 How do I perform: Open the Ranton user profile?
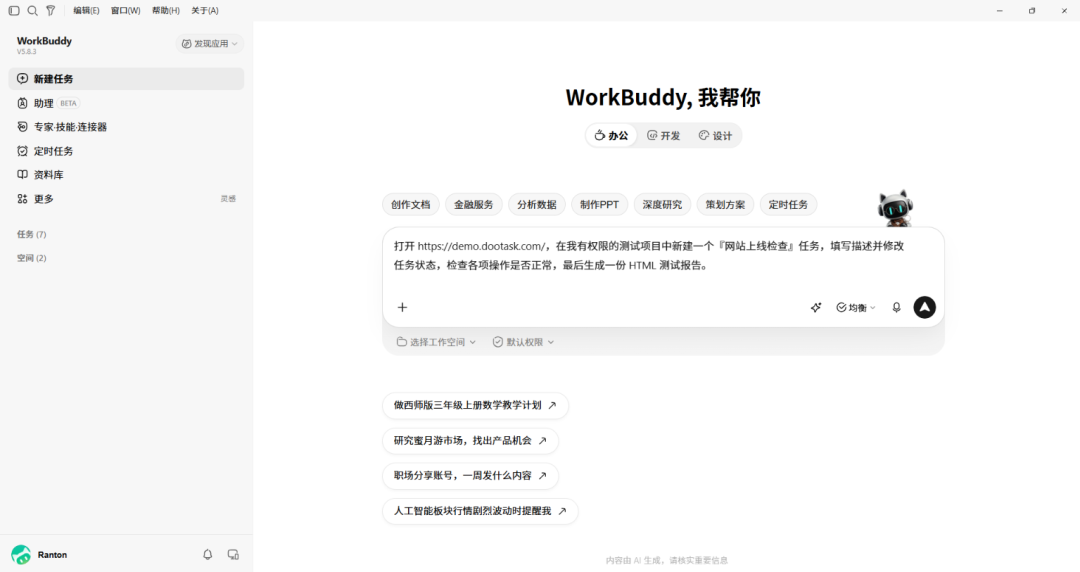pyautogui.click(x=39, y=555)
